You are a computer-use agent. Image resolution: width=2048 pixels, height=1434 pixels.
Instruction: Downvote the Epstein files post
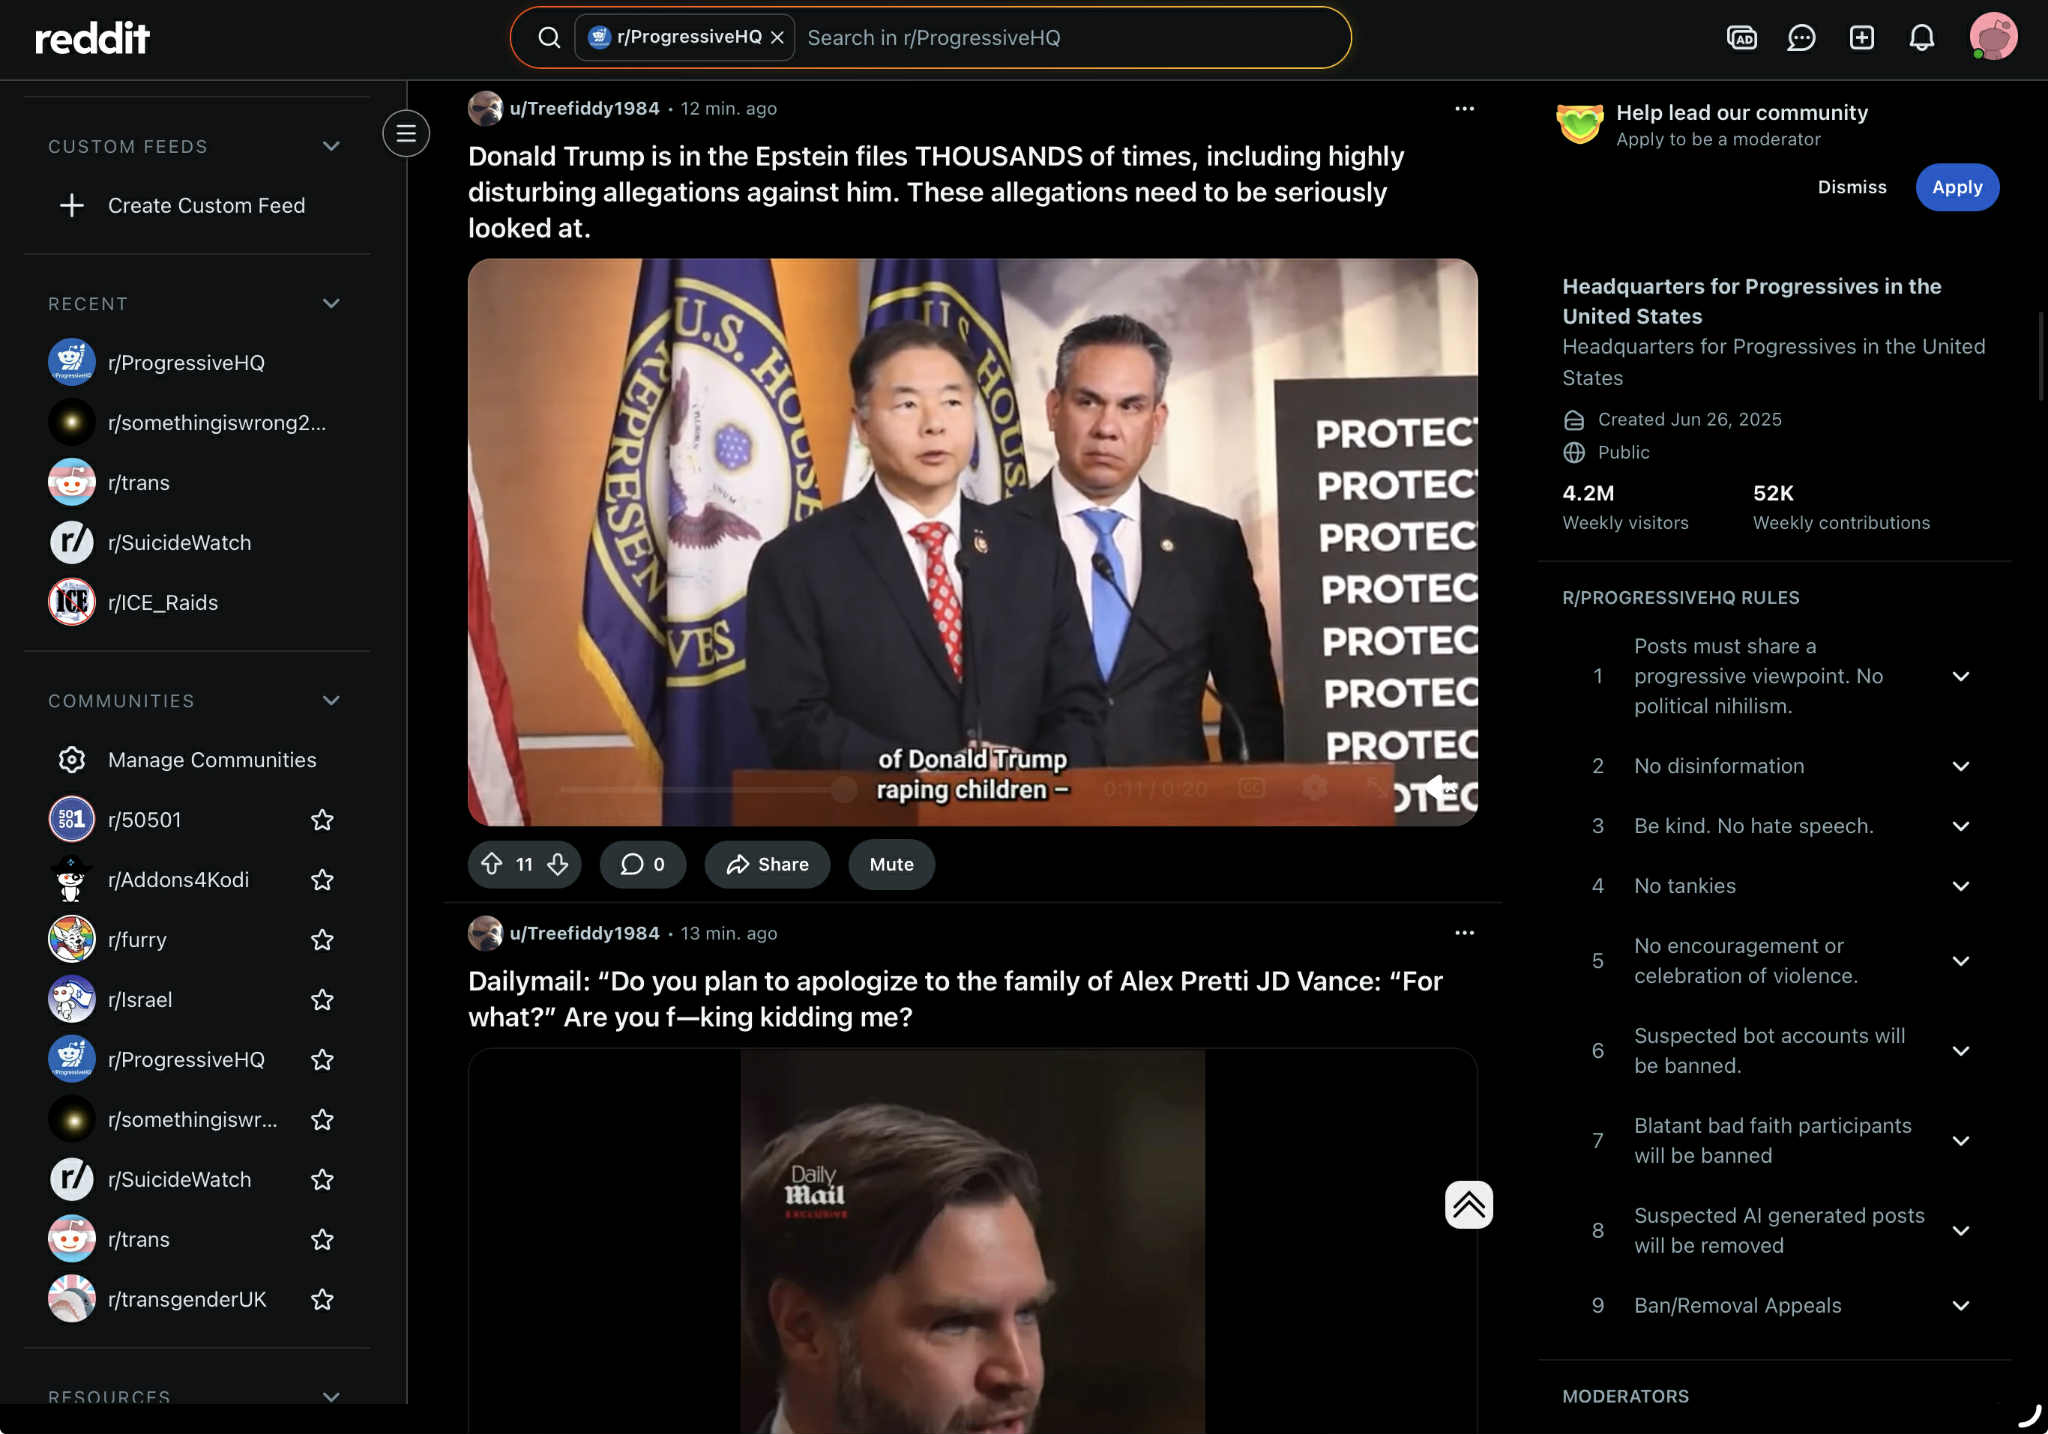coord(558,864)
